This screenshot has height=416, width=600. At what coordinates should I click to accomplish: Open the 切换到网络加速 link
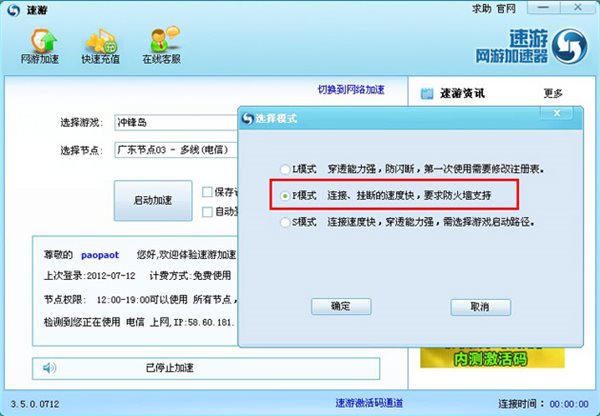click(x=351, y=90)
